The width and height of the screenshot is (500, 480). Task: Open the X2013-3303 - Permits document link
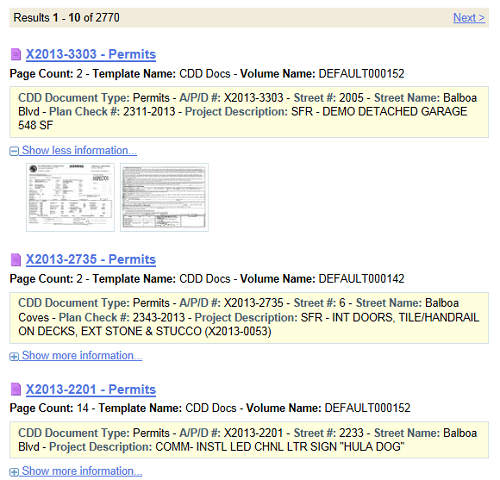[91, 54]
